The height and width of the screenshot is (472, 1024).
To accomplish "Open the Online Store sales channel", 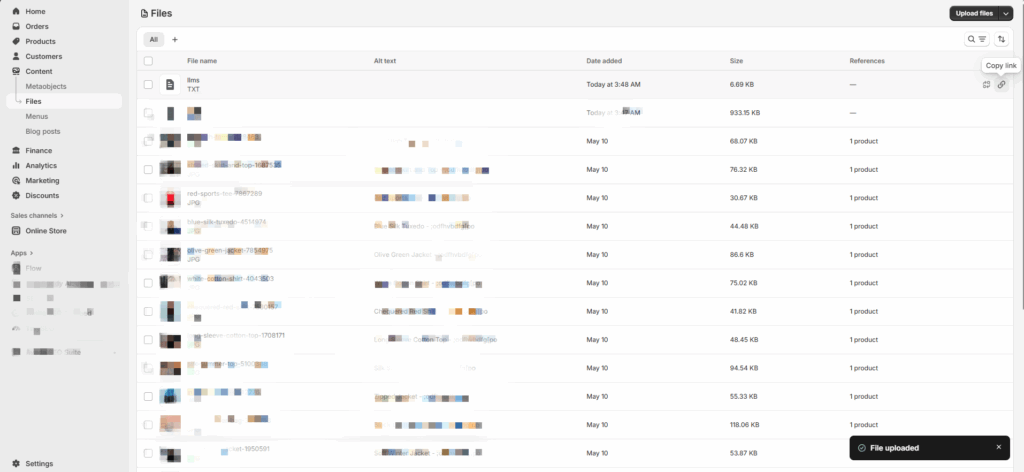I will click(x=45, y=231).
